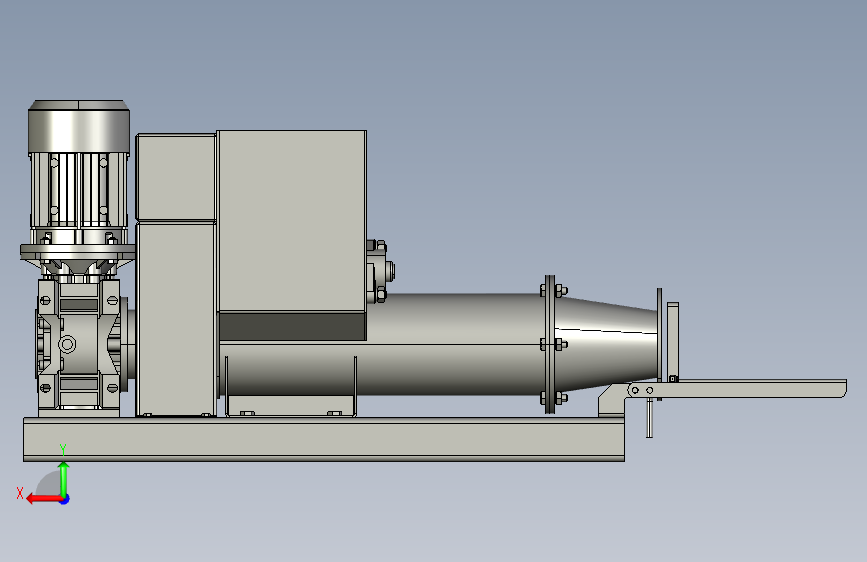Click the red X axis arrow of the triad

tap(44, 499)
